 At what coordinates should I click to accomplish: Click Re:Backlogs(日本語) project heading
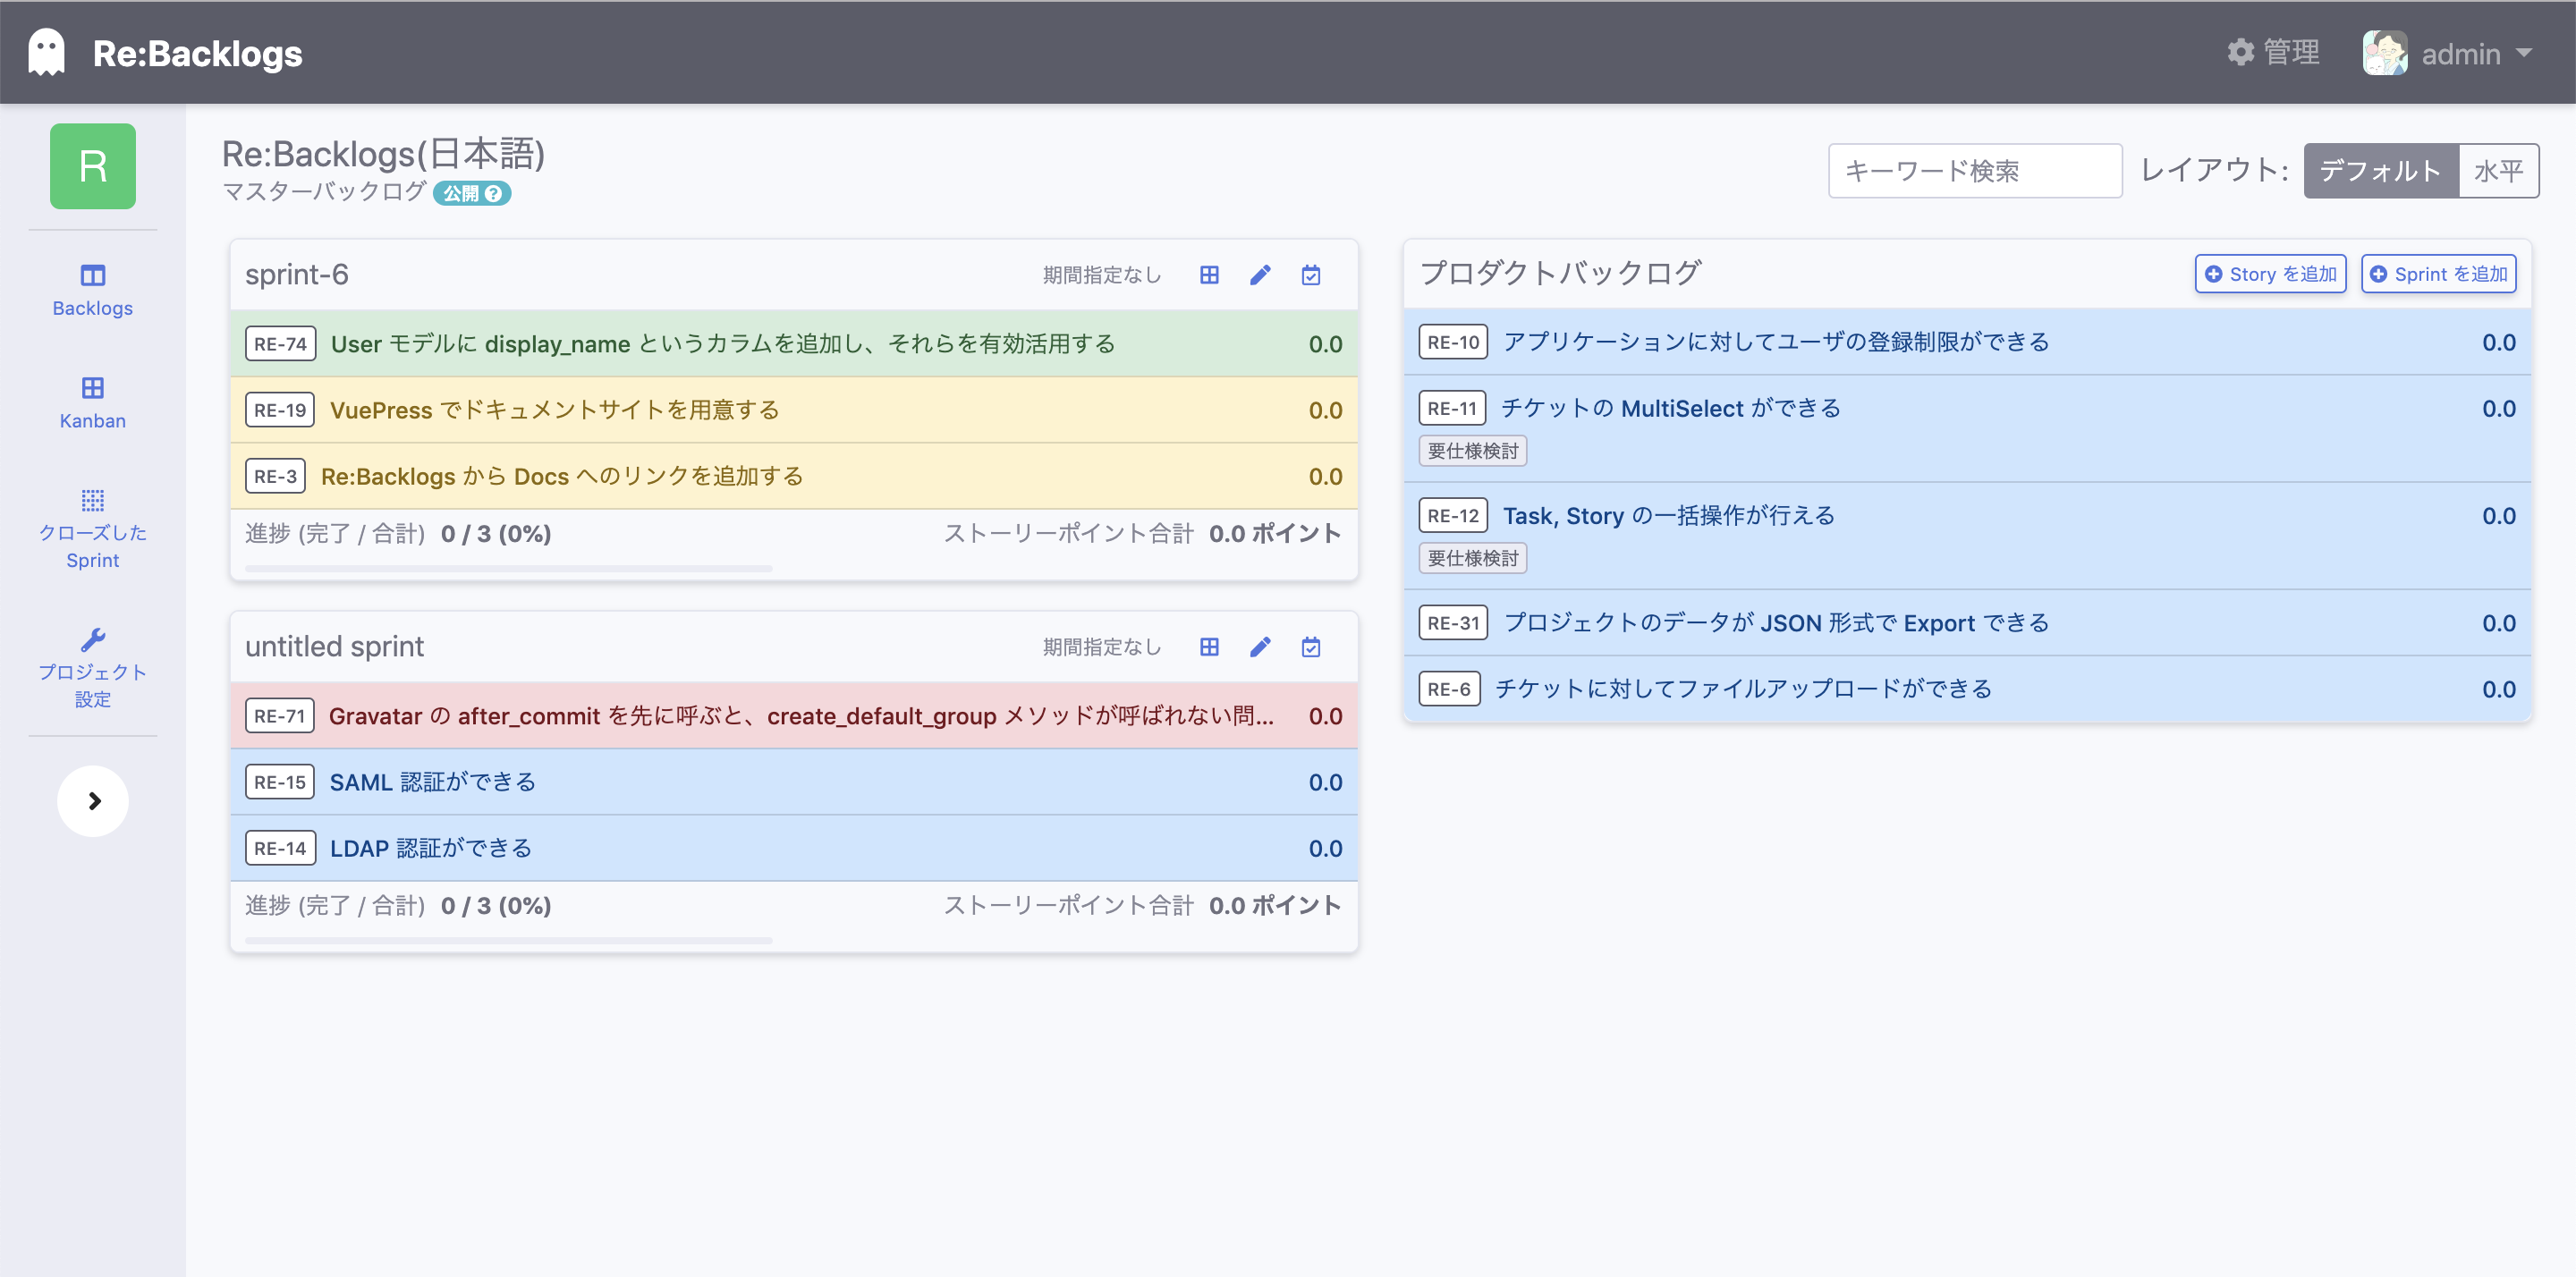(383, 154)
